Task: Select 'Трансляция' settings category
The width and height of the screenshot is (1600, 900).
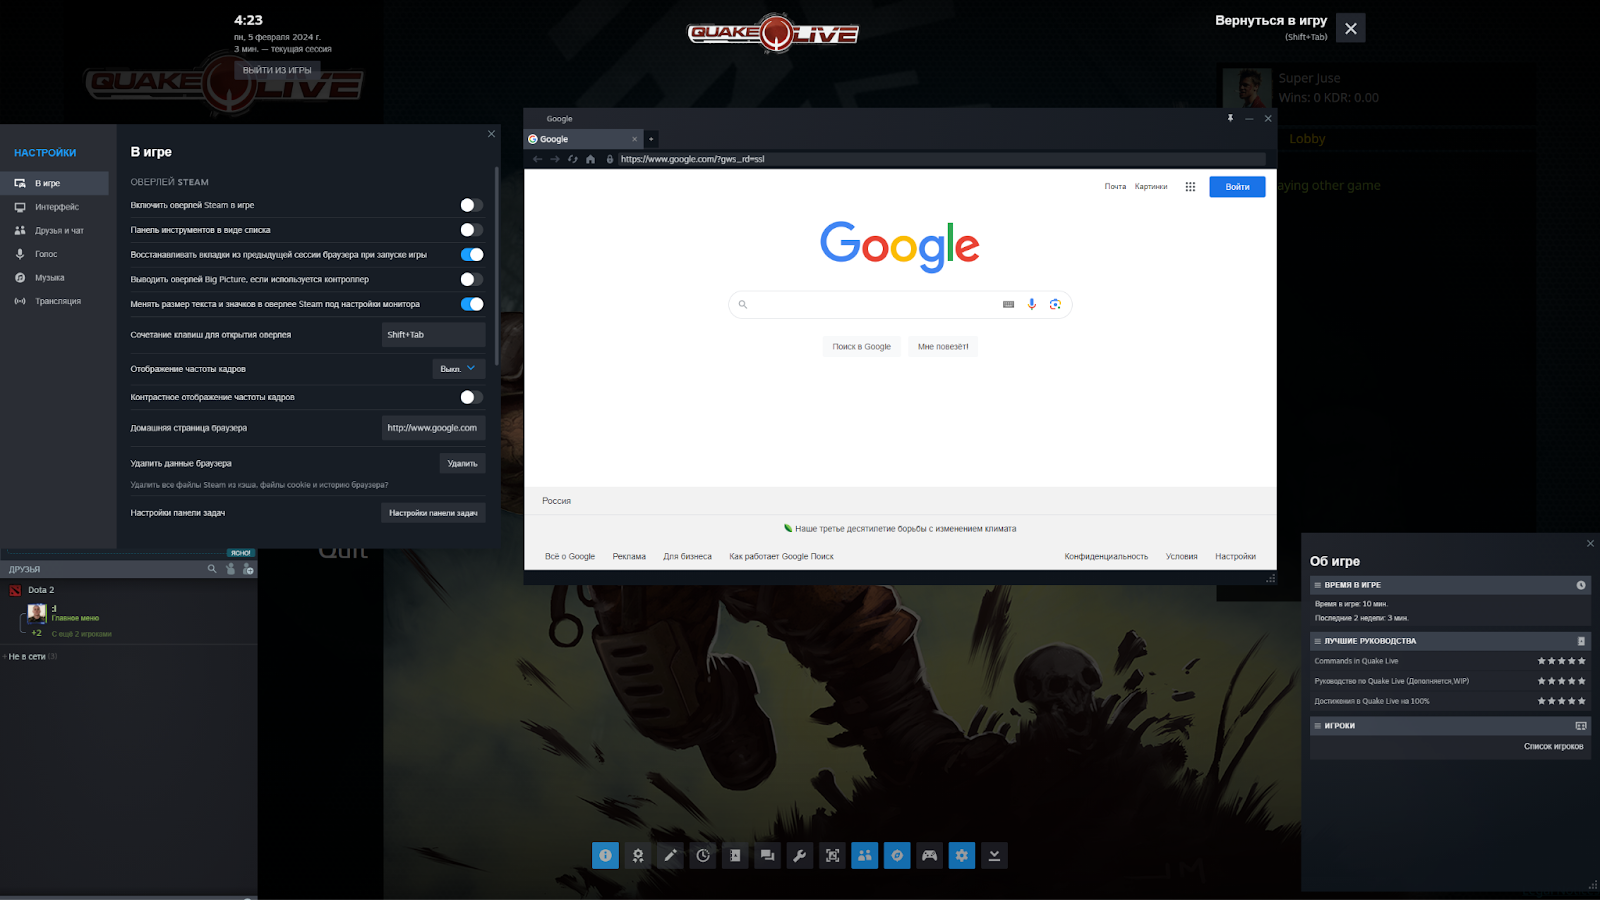Action: [x=54, y=301]
